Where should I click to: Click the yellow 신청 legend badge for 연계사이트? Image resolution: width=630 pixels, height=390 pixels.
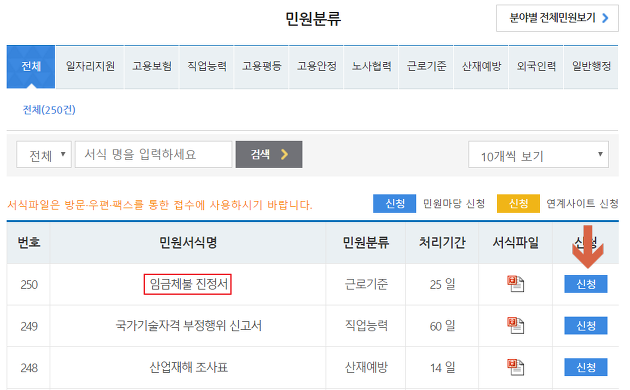coord(518,203)
